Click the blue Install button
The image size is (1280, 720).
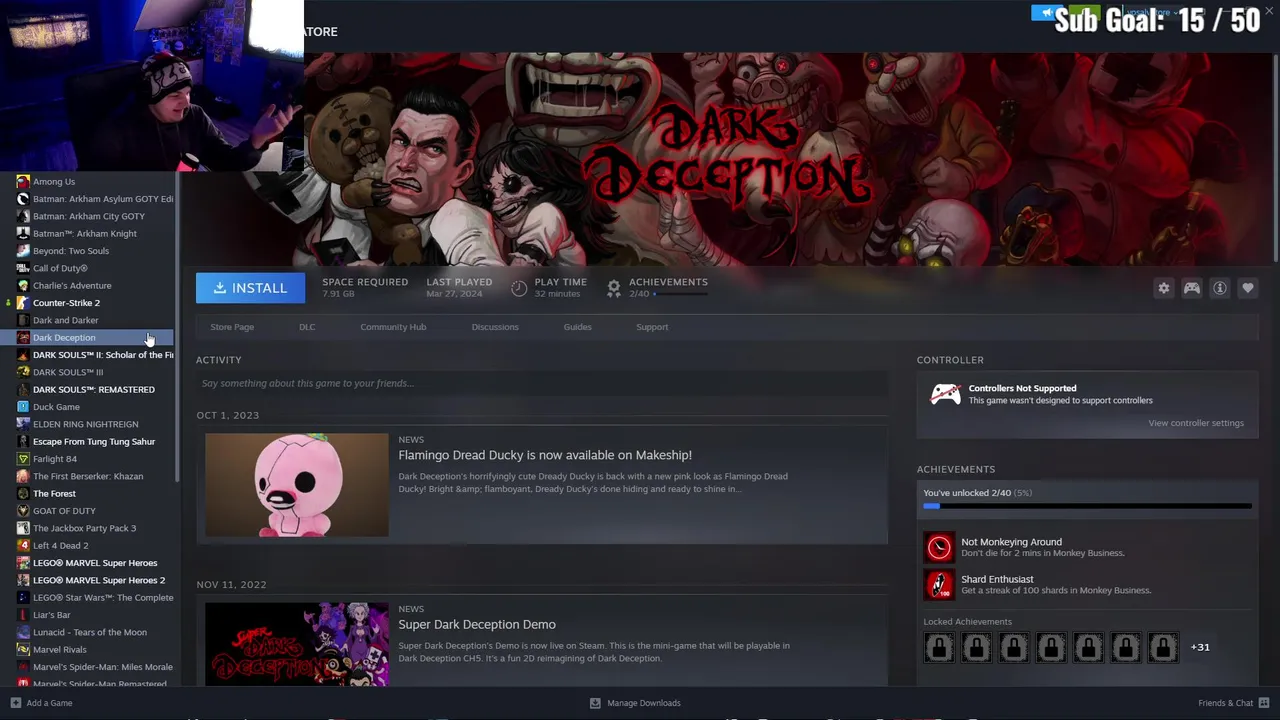pyautogui.click(x=250, y=288)
